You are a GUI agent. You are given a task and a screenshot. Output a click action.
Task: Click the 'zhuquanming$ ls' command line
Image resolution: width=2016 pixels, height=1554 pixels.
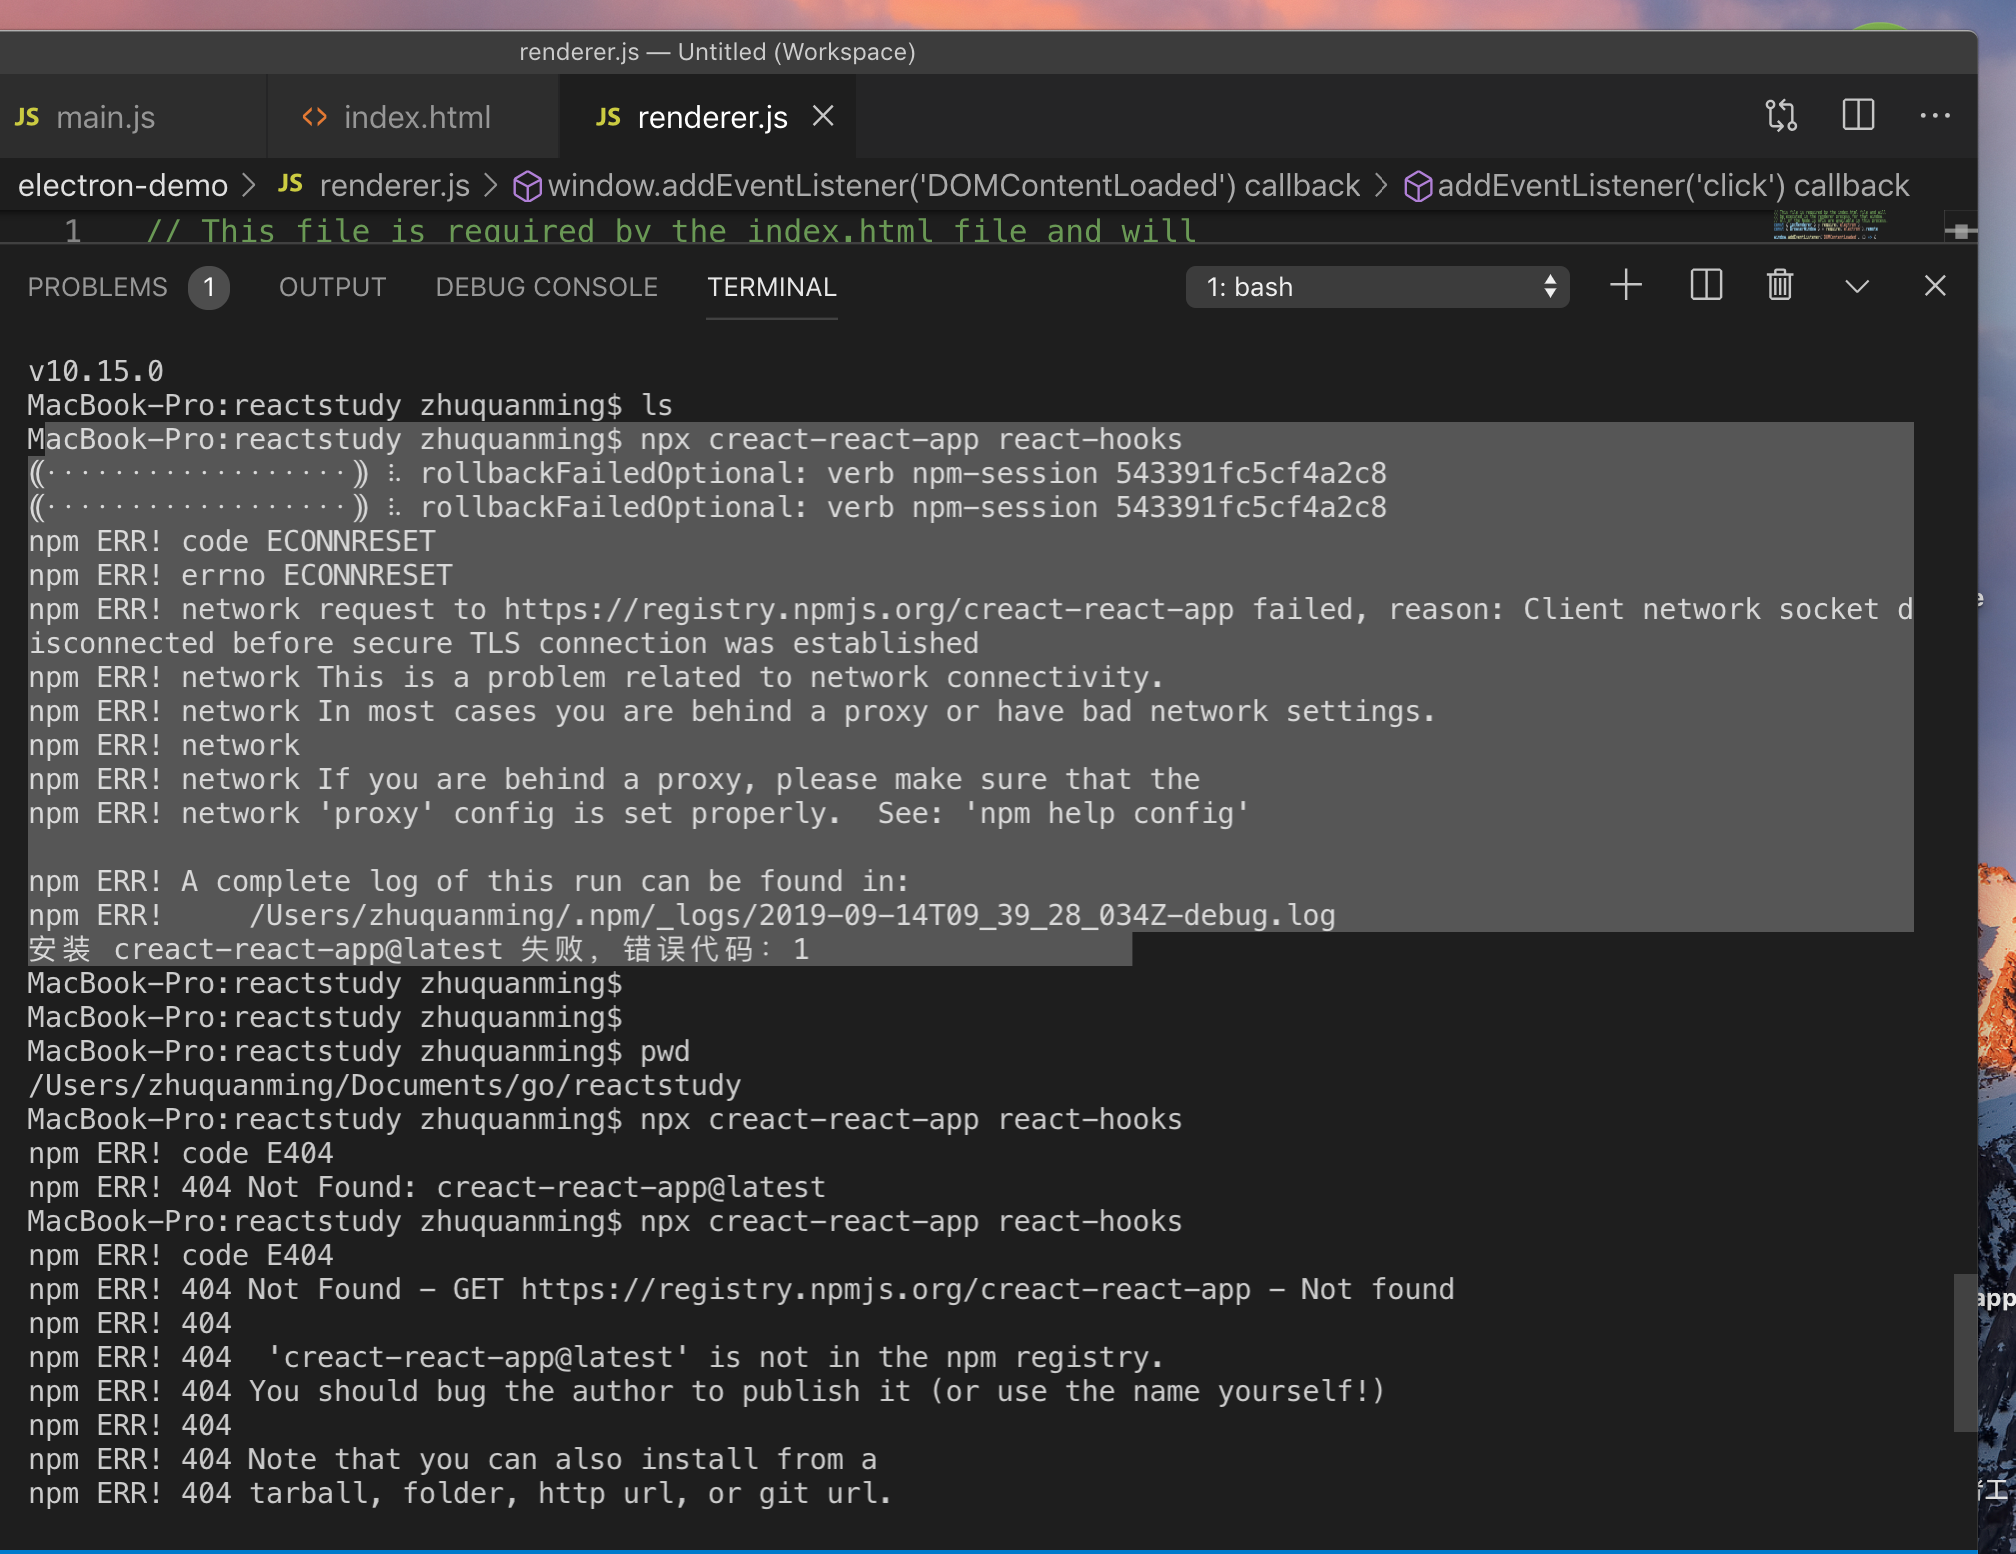pos(350,405)
